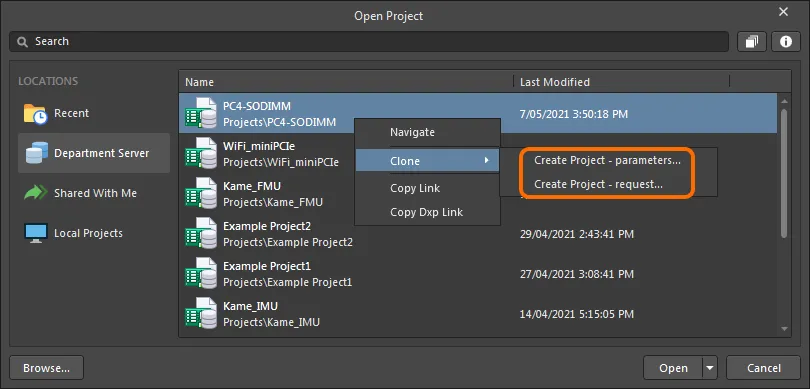Choose Copy Dxp Link menu entry
Screen dimensions: 810x389
pyautogui.click(x=427, y=212)
